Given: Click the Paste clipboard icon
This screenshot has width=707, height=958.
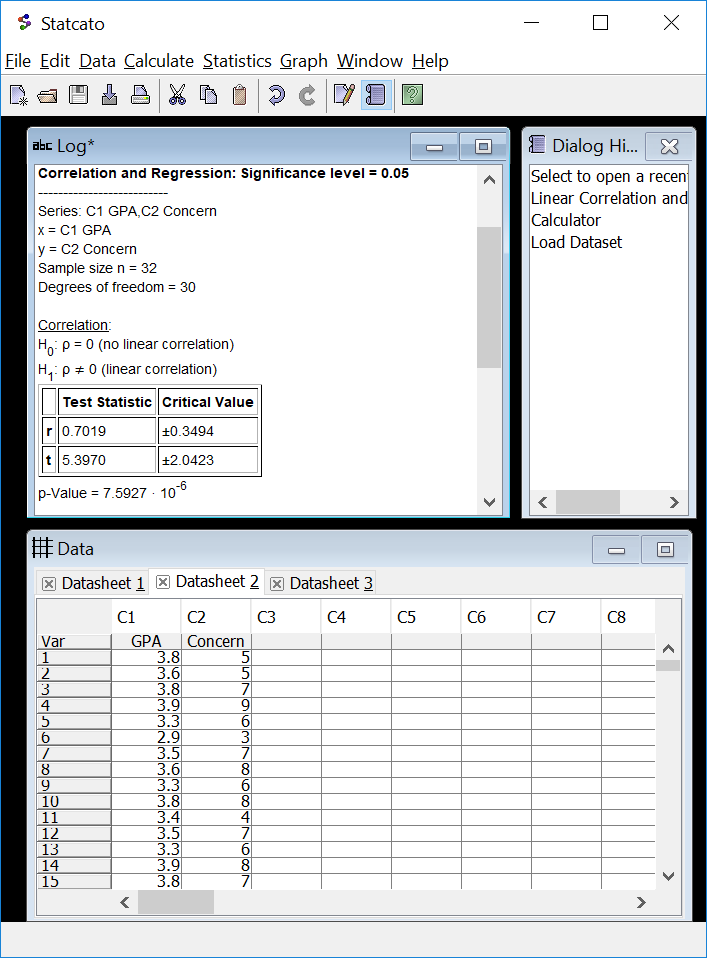Looking at the screenshot, I should coord(239,95).
